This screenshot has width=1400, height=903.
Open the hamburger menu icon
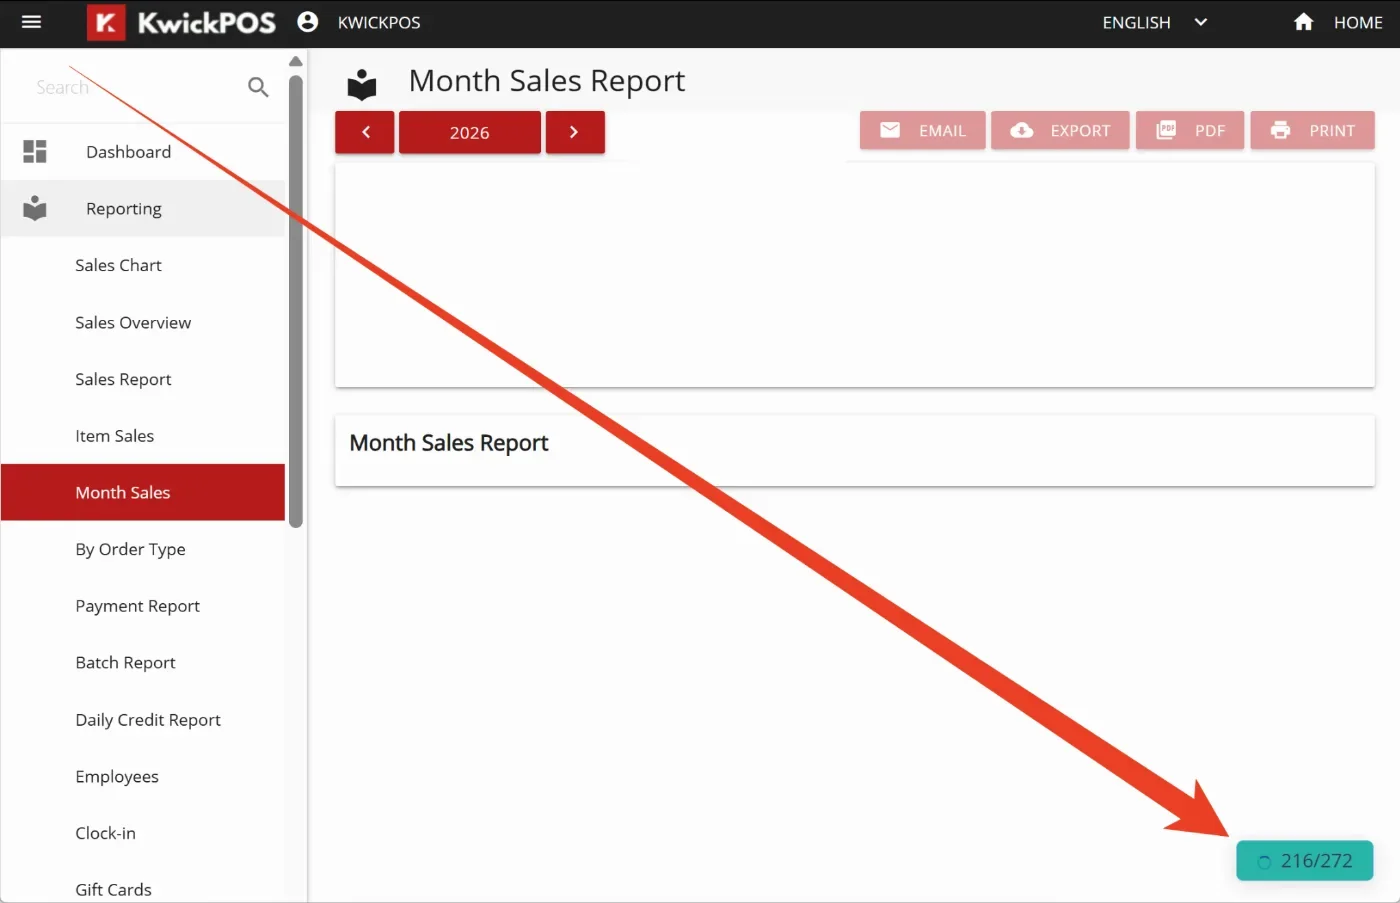[31, 22]
